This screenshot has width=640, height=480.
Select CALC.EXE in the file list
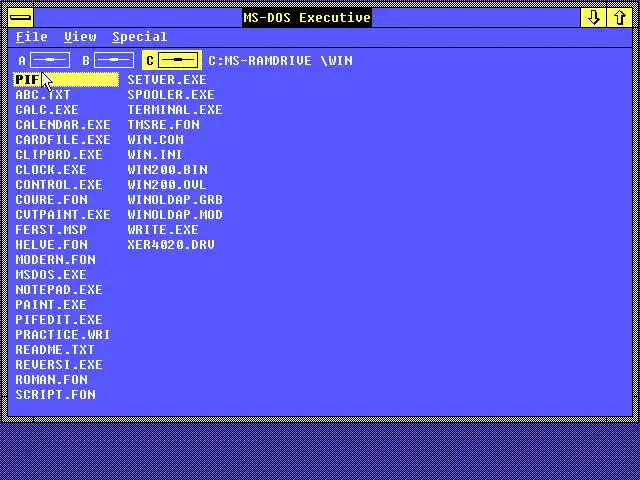[47, 110]
